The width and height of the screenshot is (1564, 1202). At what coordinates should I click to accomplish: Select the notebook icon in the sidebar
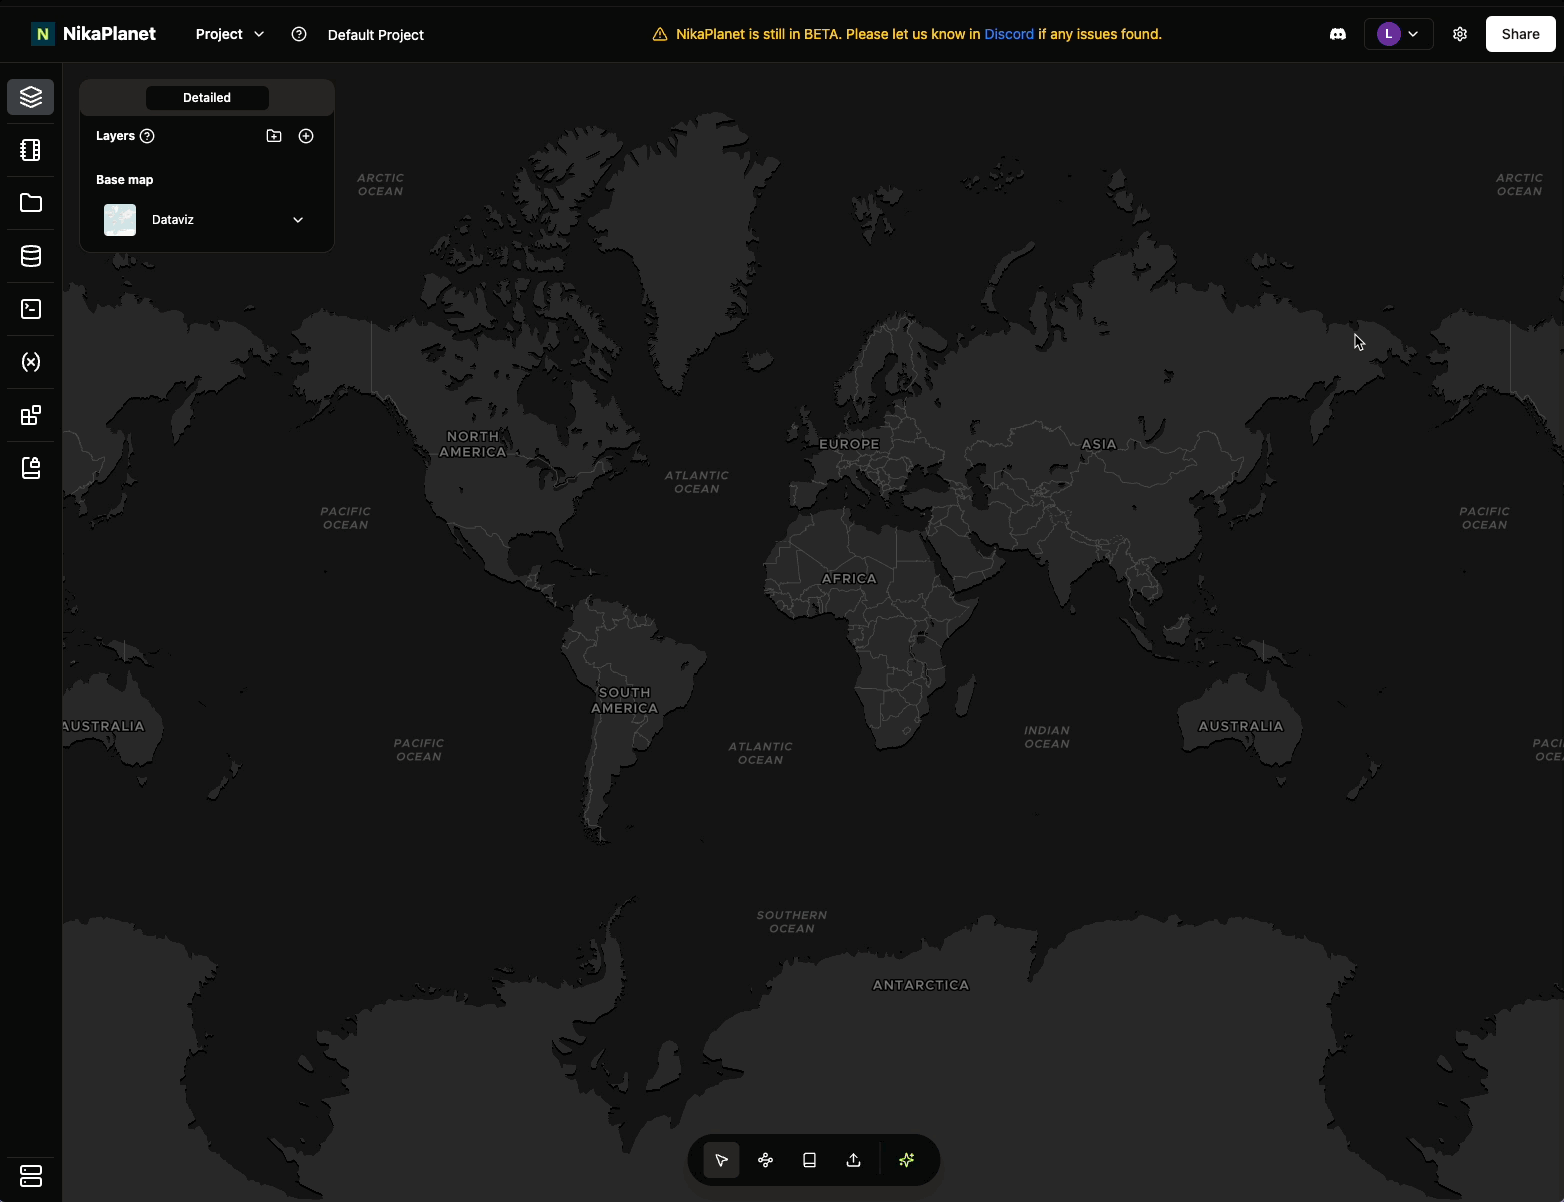click(x=30, y=150)
